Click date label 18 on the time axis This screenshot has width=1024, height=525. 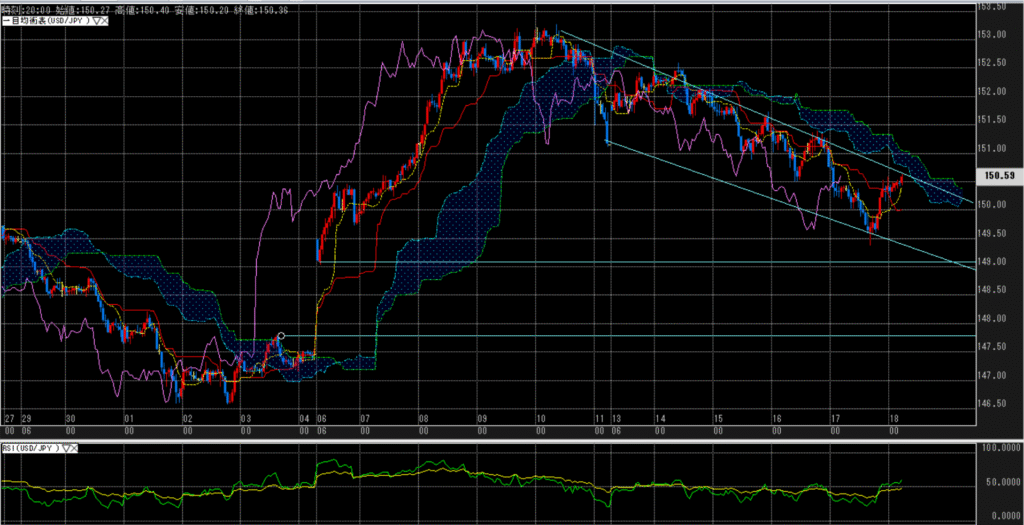[893, 416]
